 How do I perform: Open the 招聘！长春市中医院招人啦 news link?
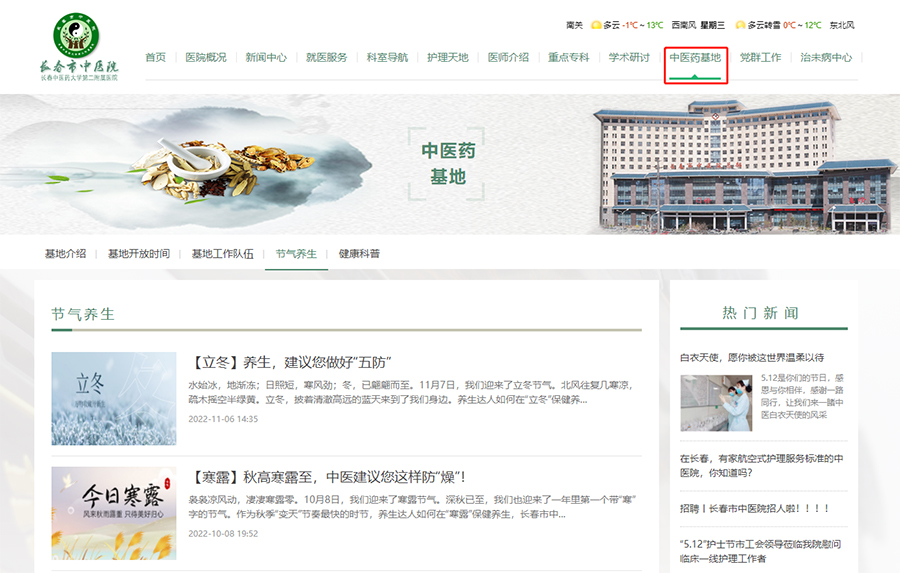coord(755,508)
